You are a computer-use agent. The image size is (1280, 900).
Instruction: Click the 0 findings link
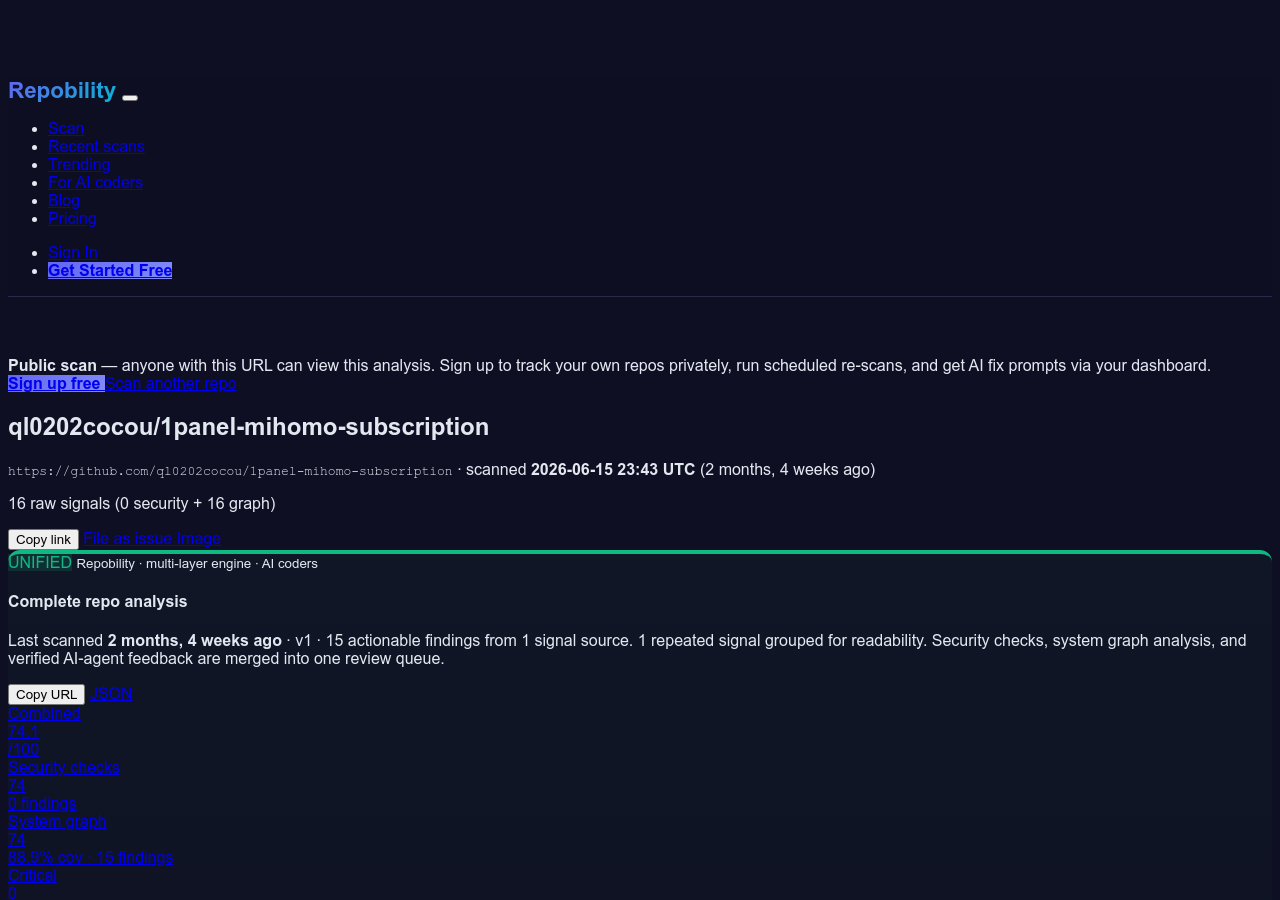(x=42, y=803)
